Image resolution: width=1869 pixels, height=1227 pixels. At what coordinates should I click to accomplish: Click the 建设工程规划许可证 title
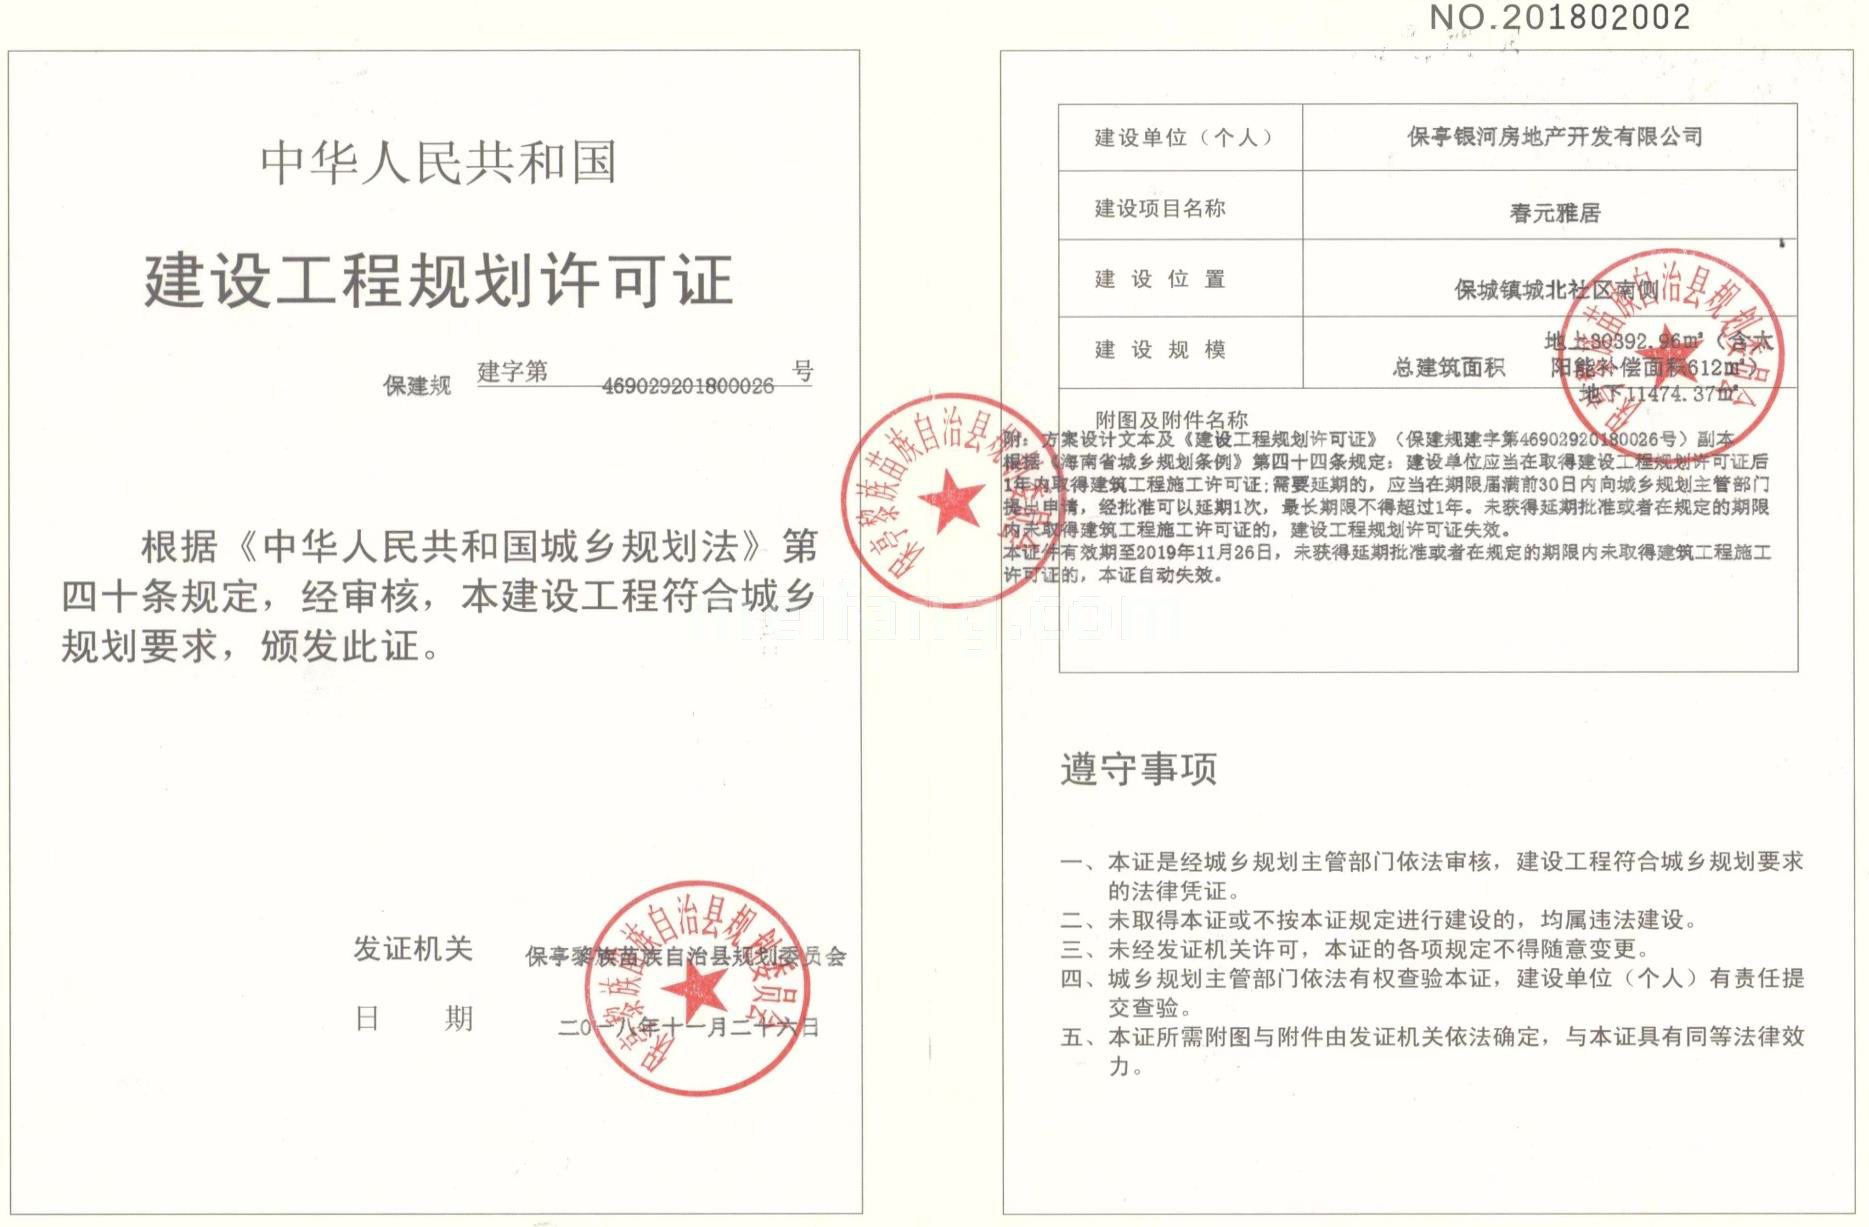tap(439, 280)
